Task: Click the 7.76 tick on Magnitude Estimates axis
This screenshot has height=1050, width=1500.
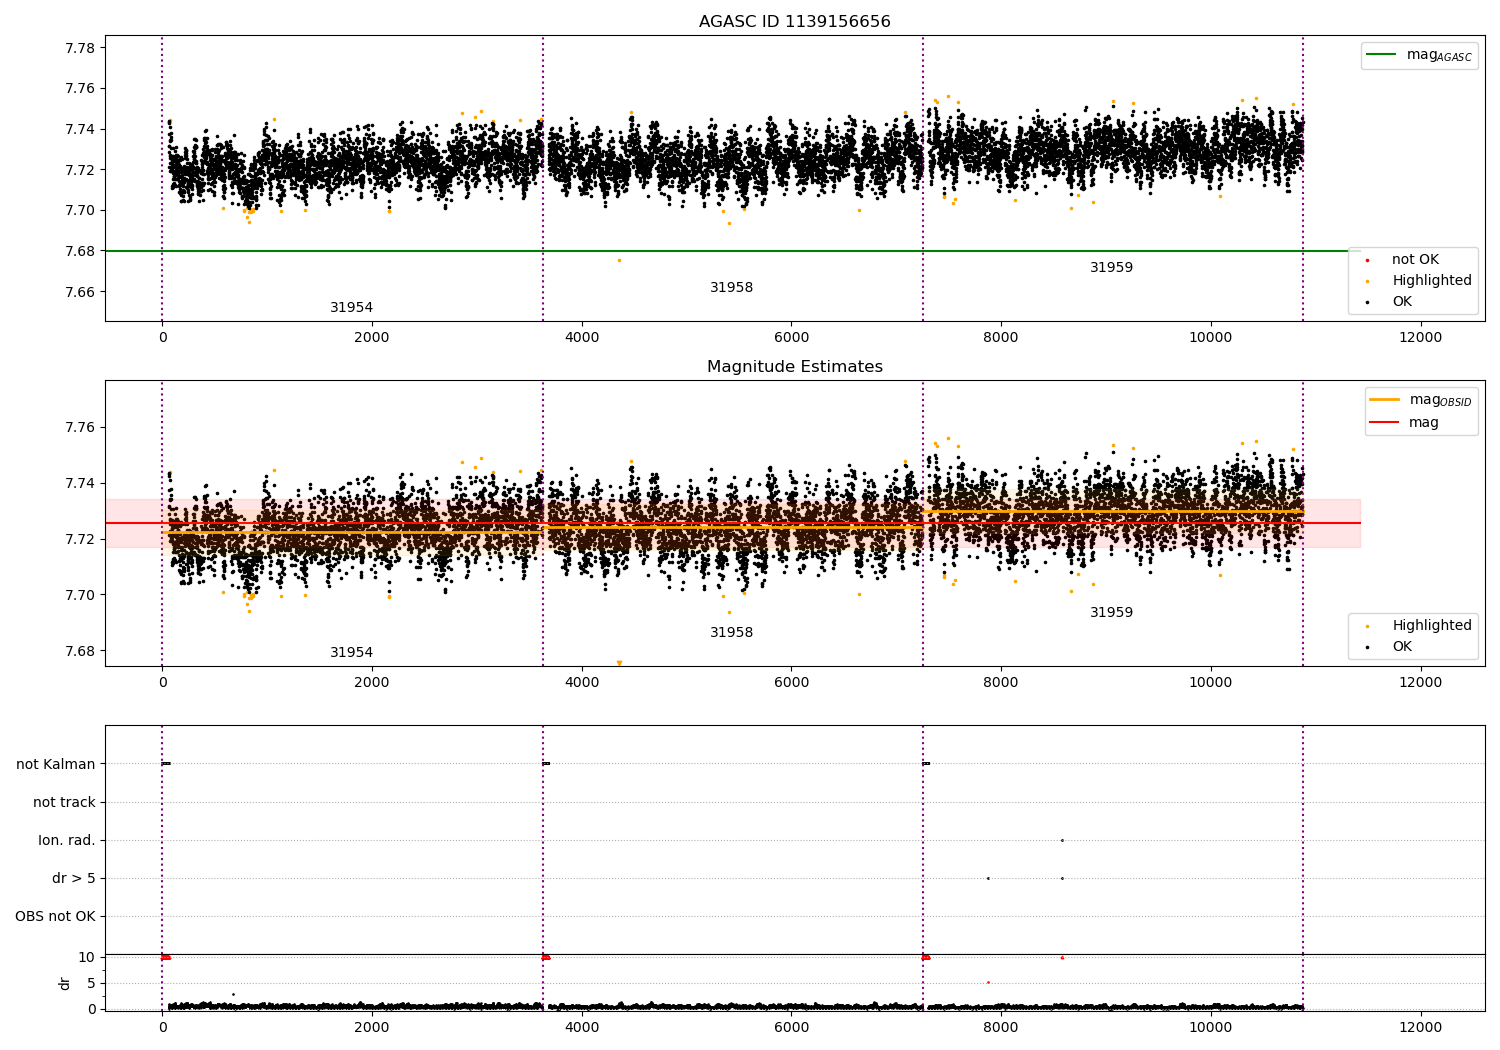Action: (80, 428)
